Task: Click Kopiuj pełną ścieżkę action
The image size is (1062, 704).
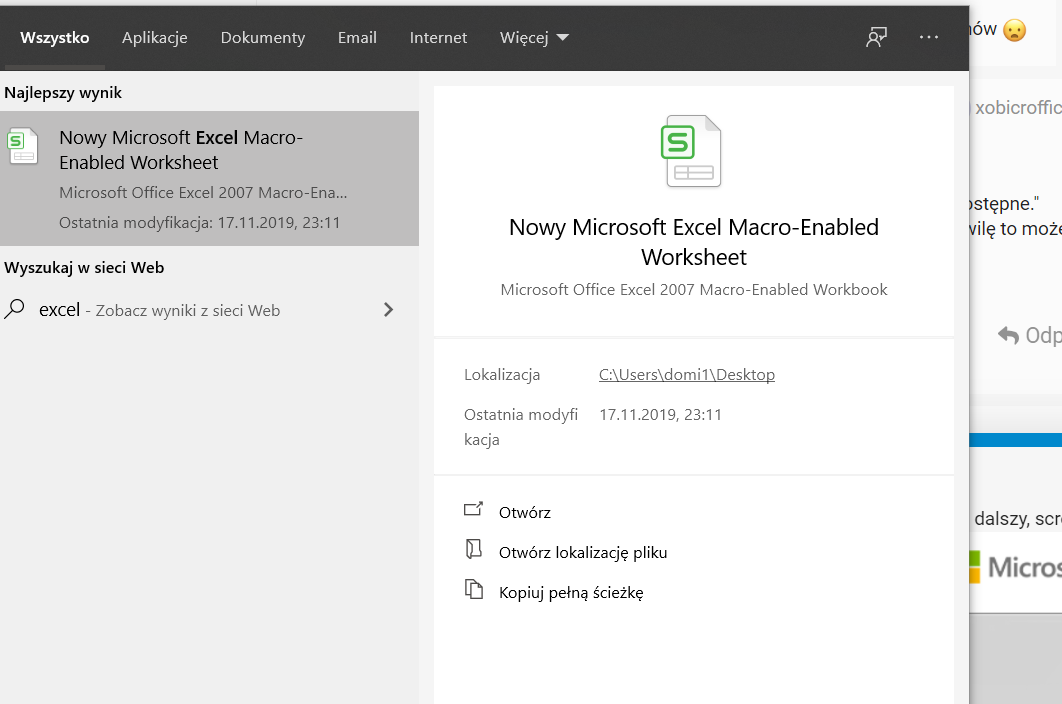Action: click(571, 592)
